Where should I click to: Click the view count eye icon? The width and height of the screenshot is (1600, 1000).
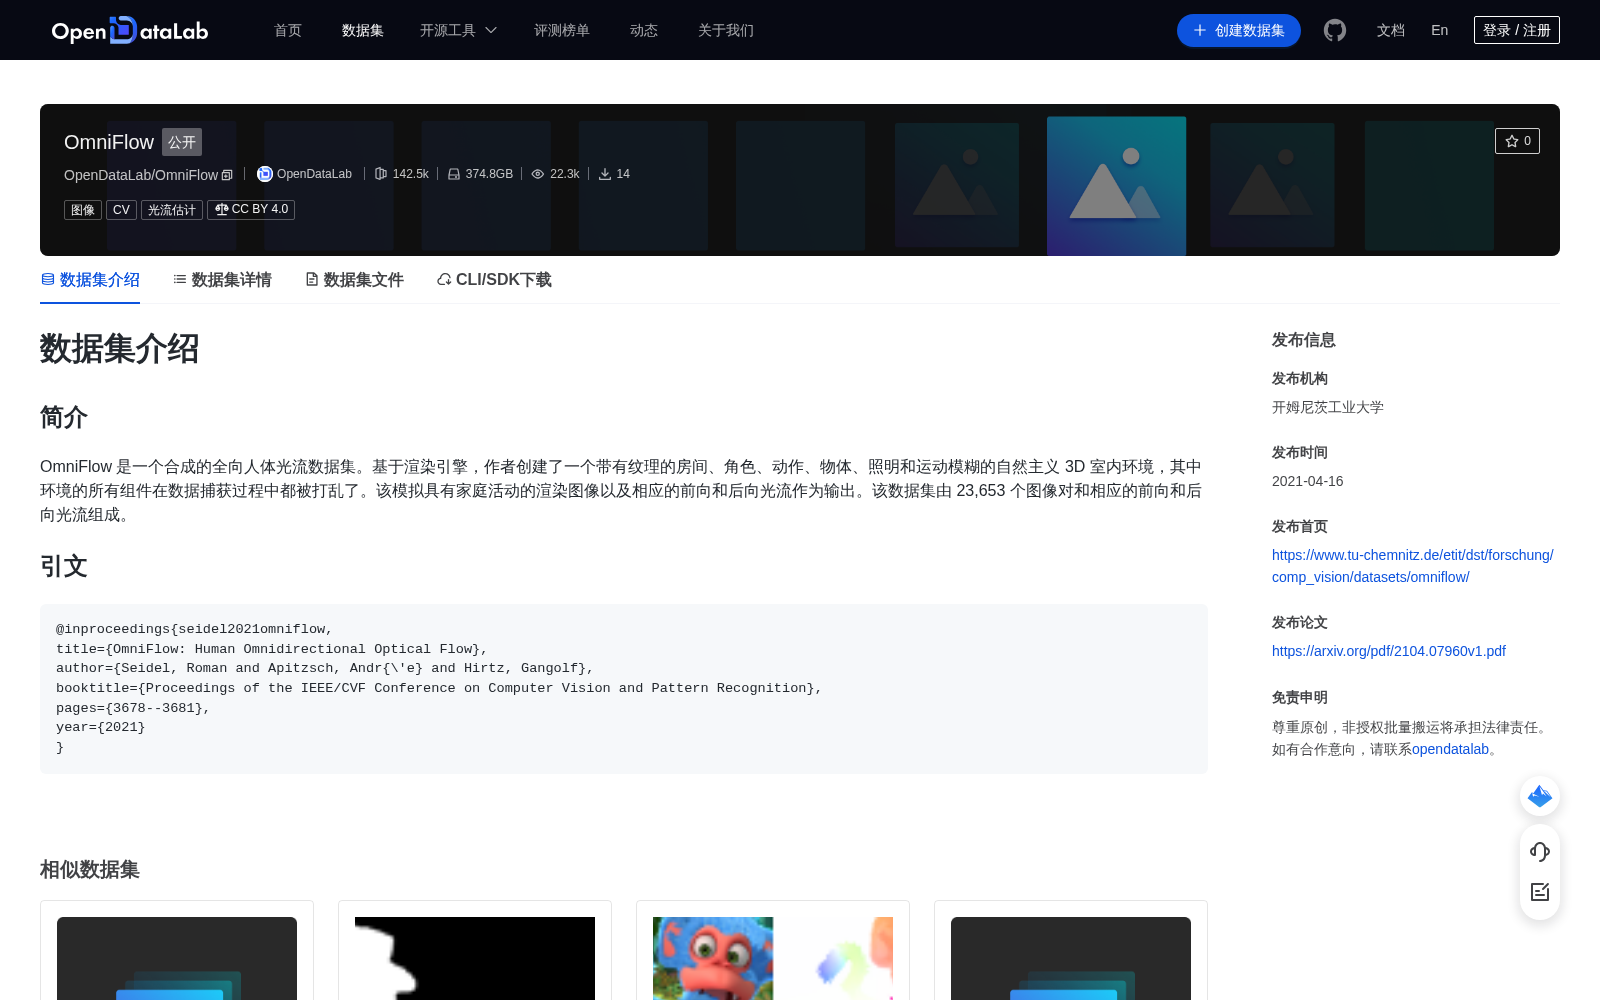pos(538,174)
